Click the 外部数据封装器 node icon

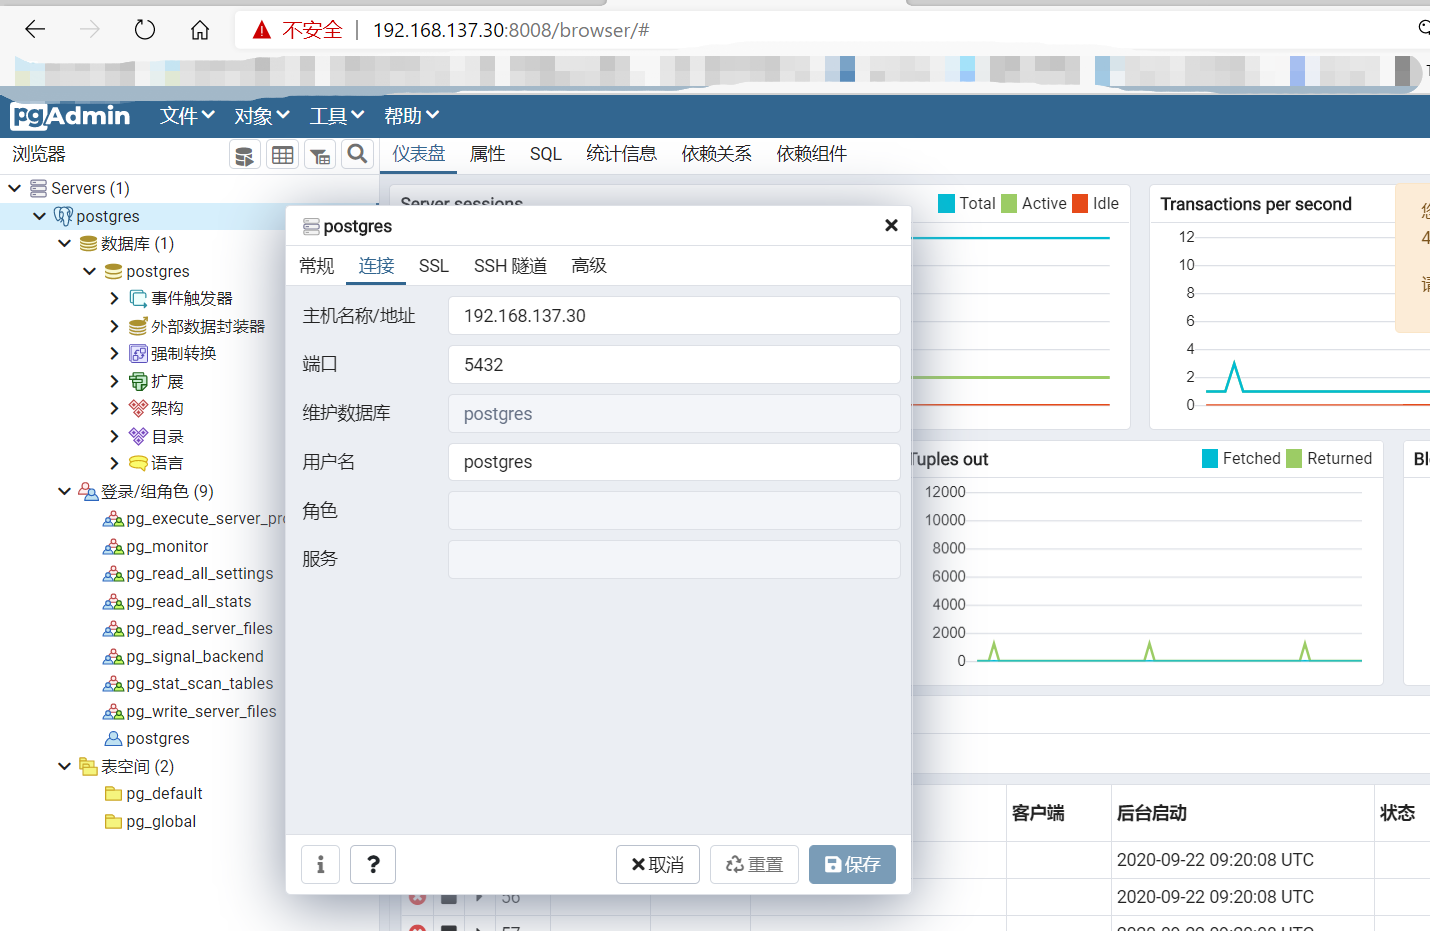(138, 326)
